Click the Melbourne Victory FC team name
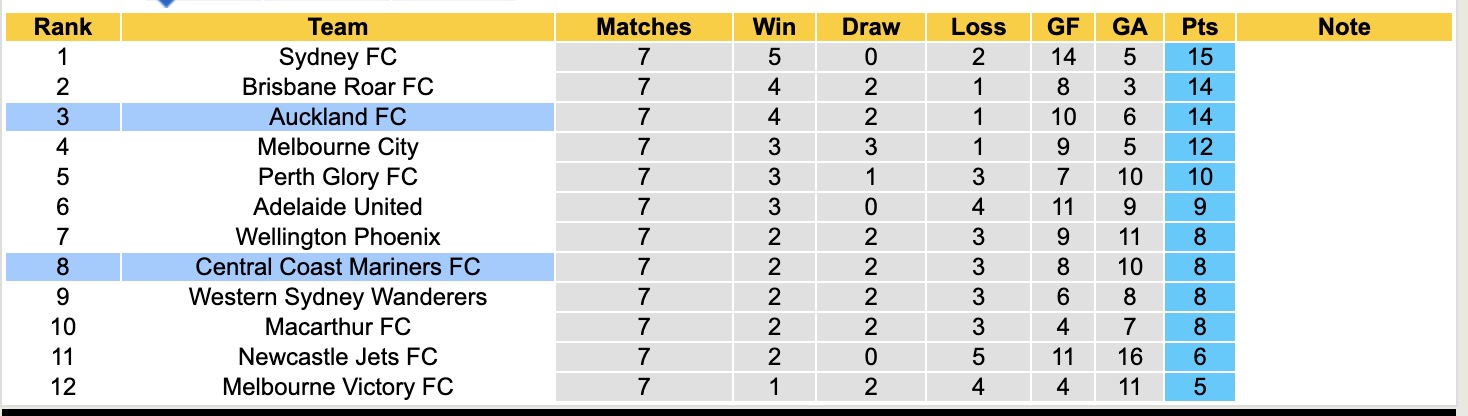This screenshot has height=416, width=1468. tap(338, 387)
